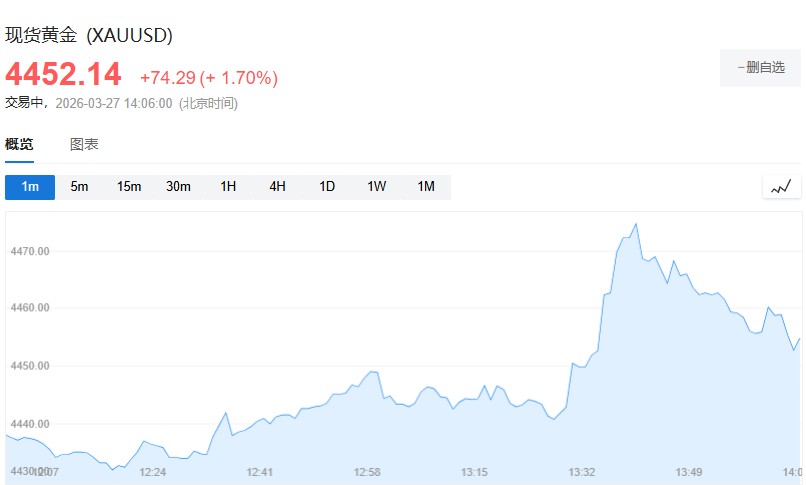Switch to the 5m interval
Viewport: 806px width, 485px height.
coord(79,187)
